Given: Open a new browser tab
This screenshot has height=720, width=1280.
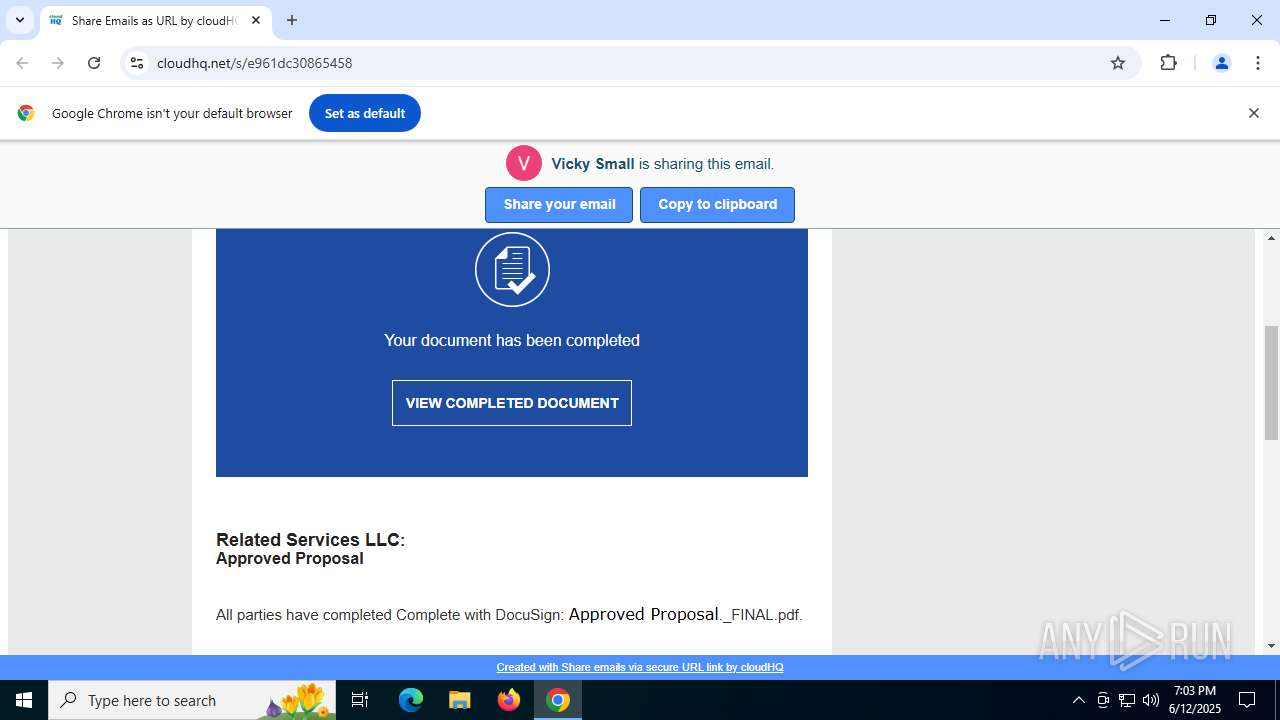Looking at the screenshot, I should tap(292, 20).
